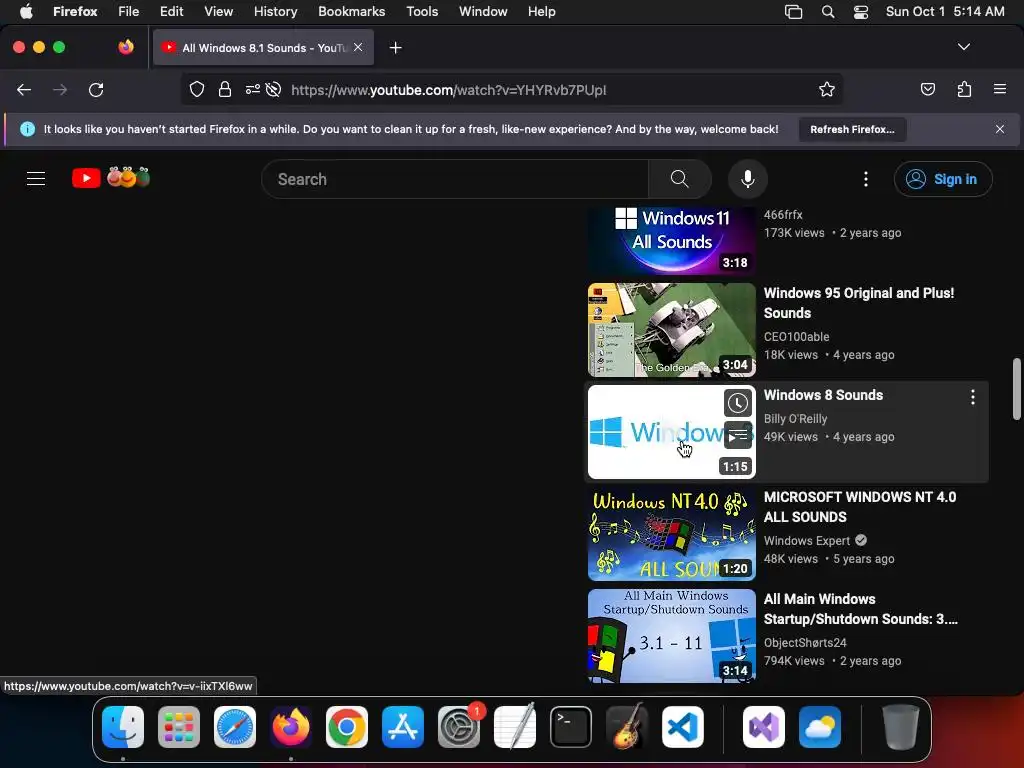The image size is (1024, 768).
Task: Open the Bookmarks menu
Action: (x=351, y=12)
